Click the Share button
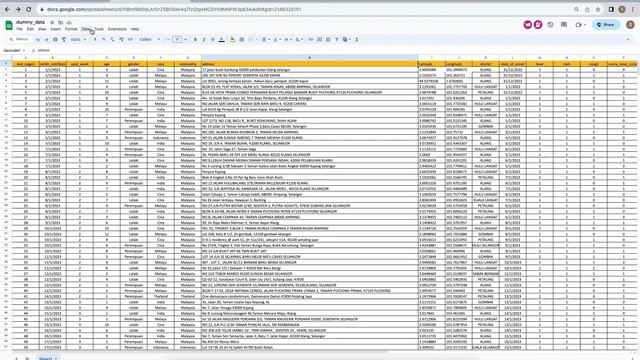Image resolution: width=640 pixels, height=360 pixels. click(606, 25)
